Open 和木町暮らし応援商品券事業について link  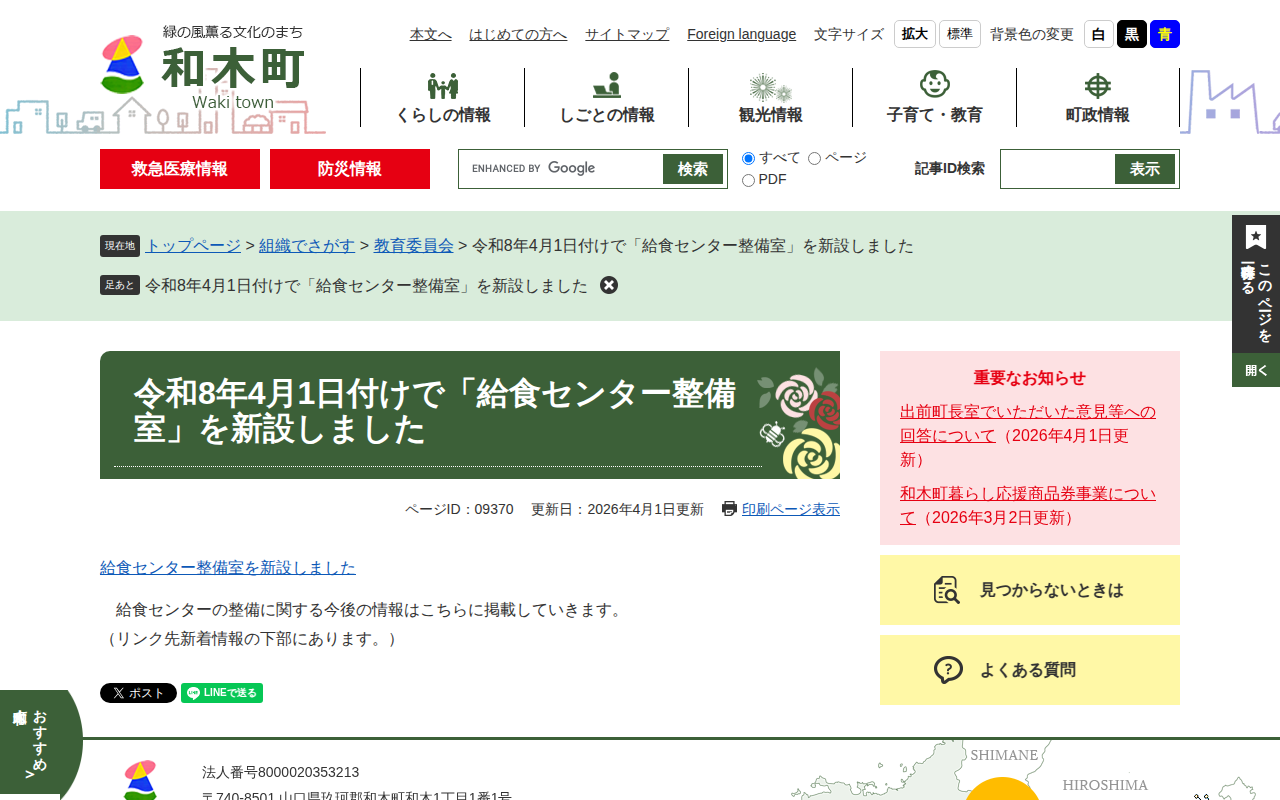[1028, 505]
